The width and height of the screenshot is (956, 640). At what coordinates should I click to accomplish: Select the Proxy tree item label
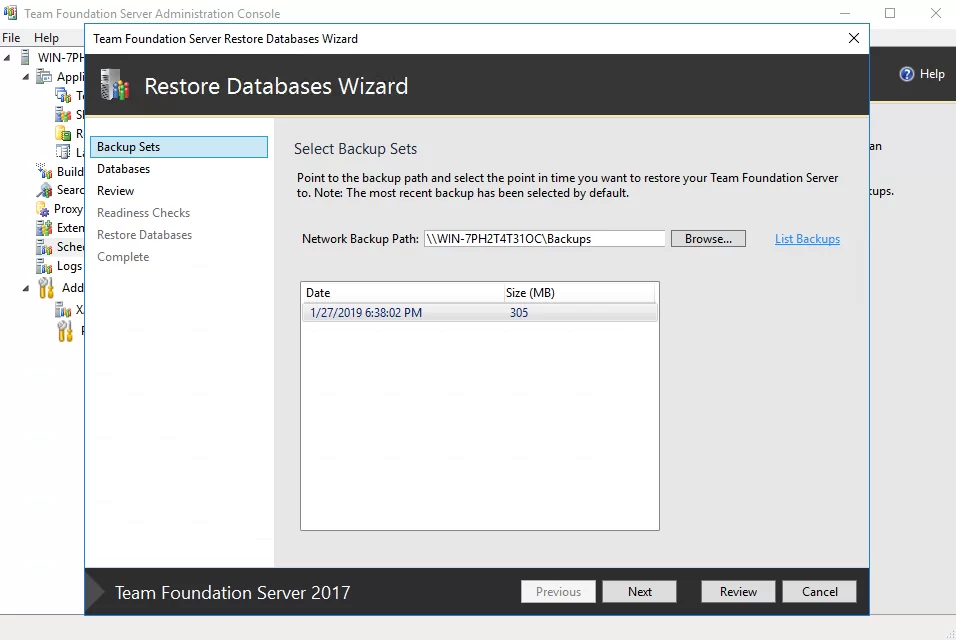click(x=68, y=209)
